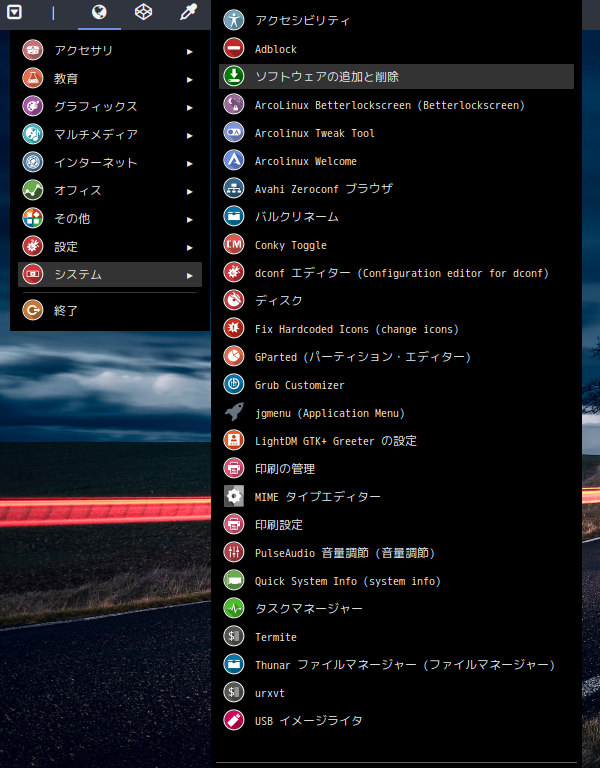This screenshot has width=600, height=768.
Task: Open Arcolinux Tweak Tool entry
Action: point(396,133)
